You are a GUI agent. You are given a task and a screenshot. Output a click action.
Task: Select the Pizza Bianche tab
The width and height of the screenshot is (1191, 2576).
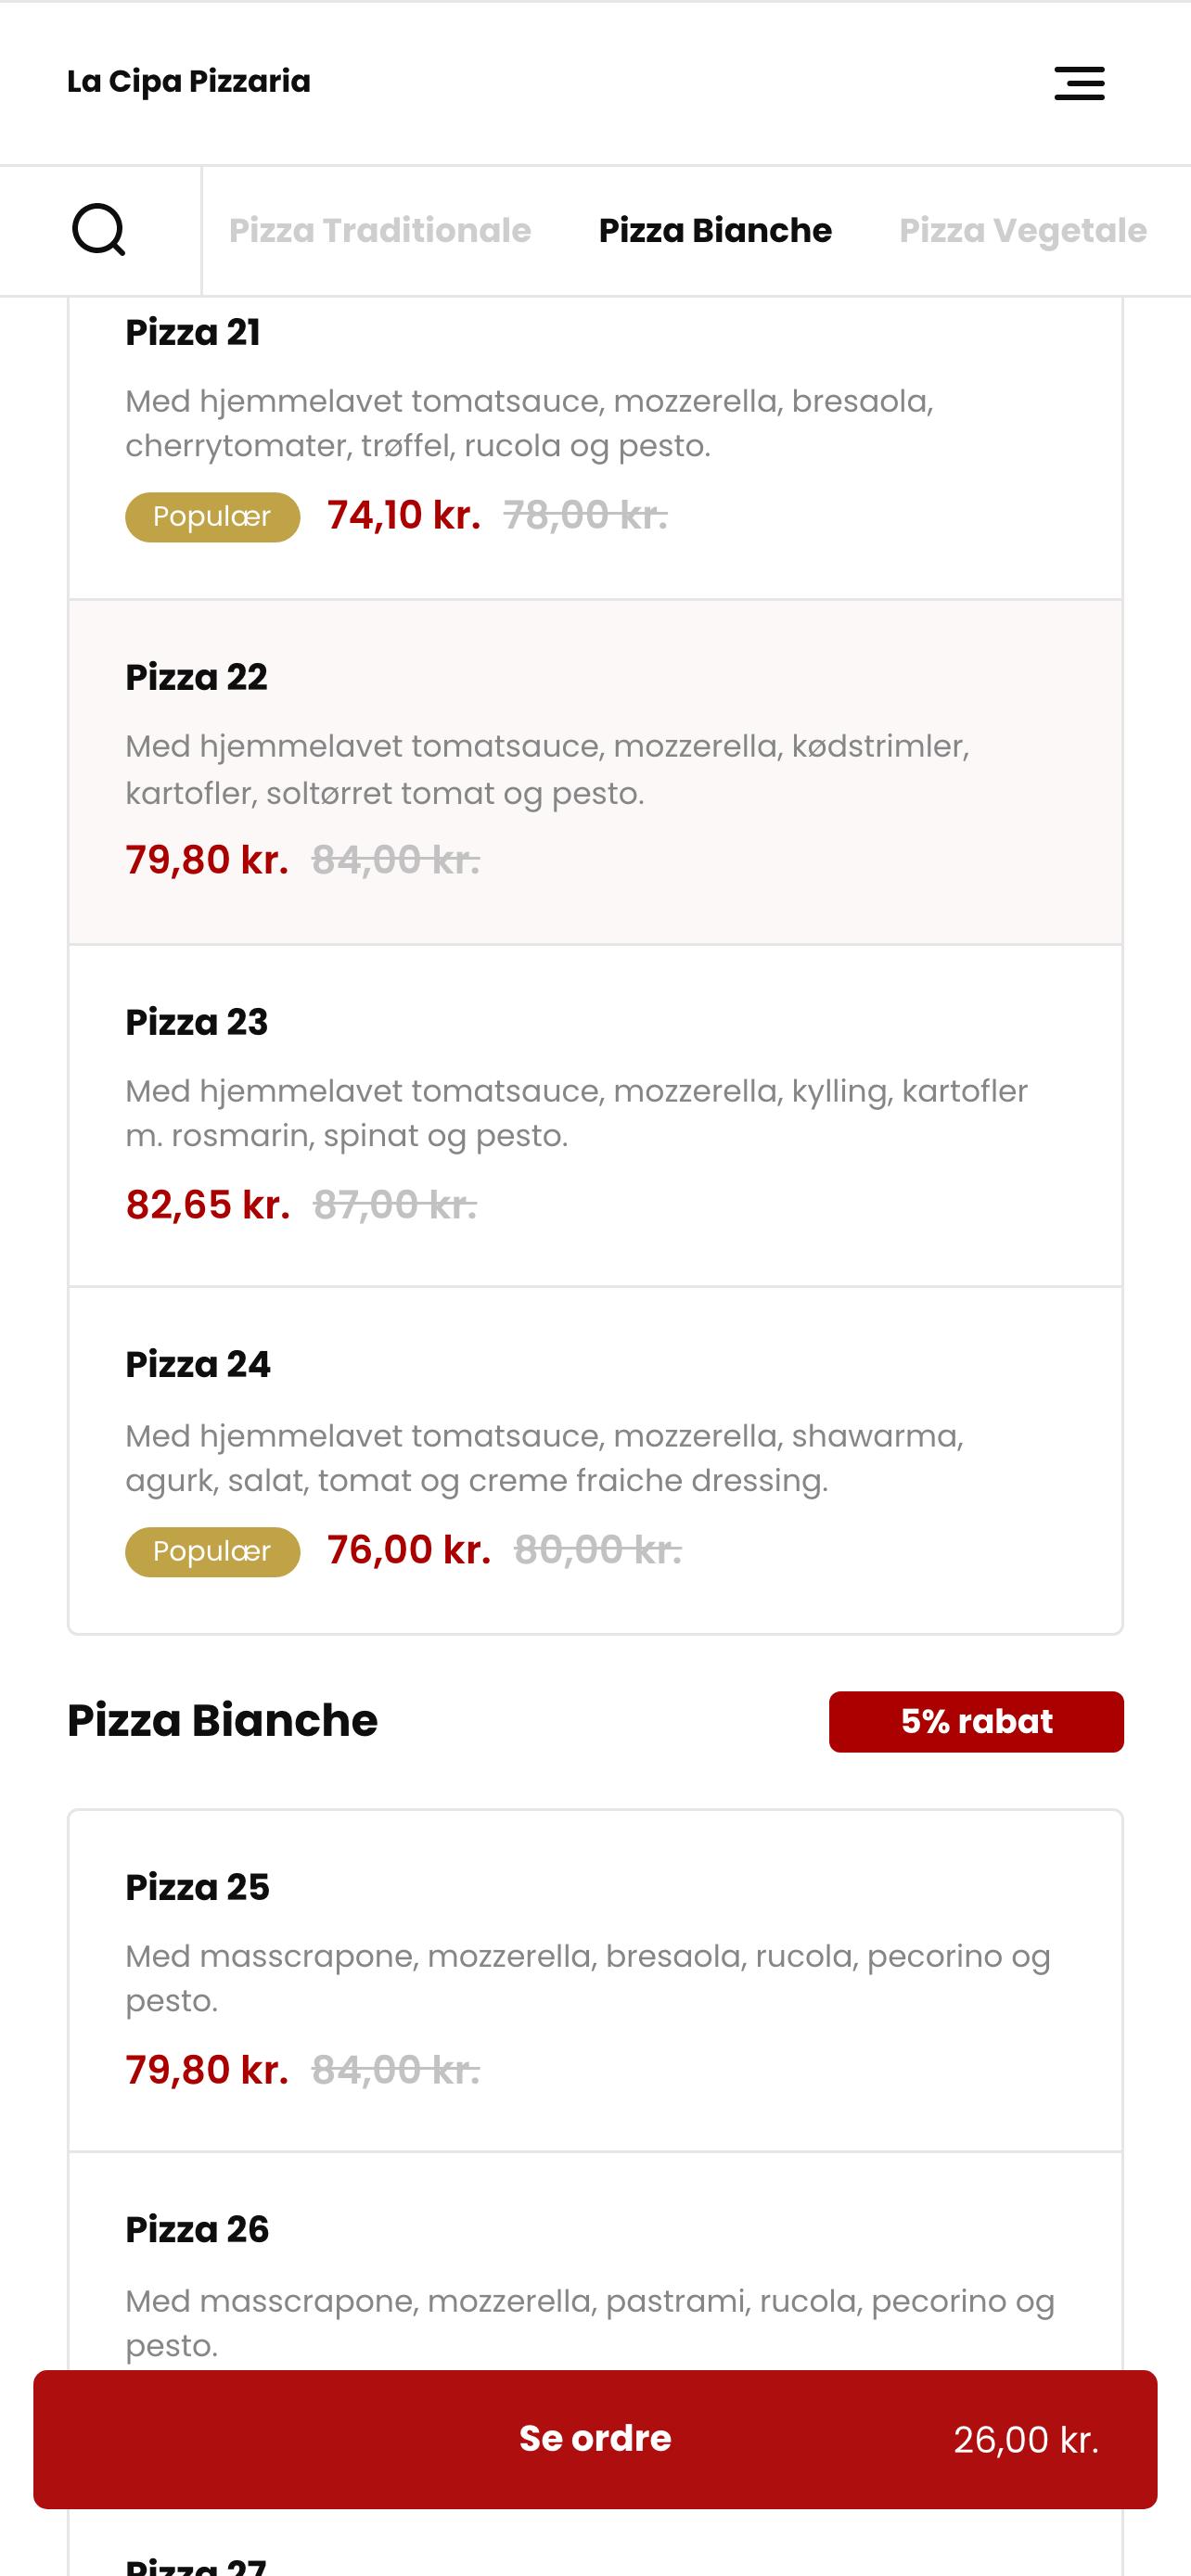715,230
